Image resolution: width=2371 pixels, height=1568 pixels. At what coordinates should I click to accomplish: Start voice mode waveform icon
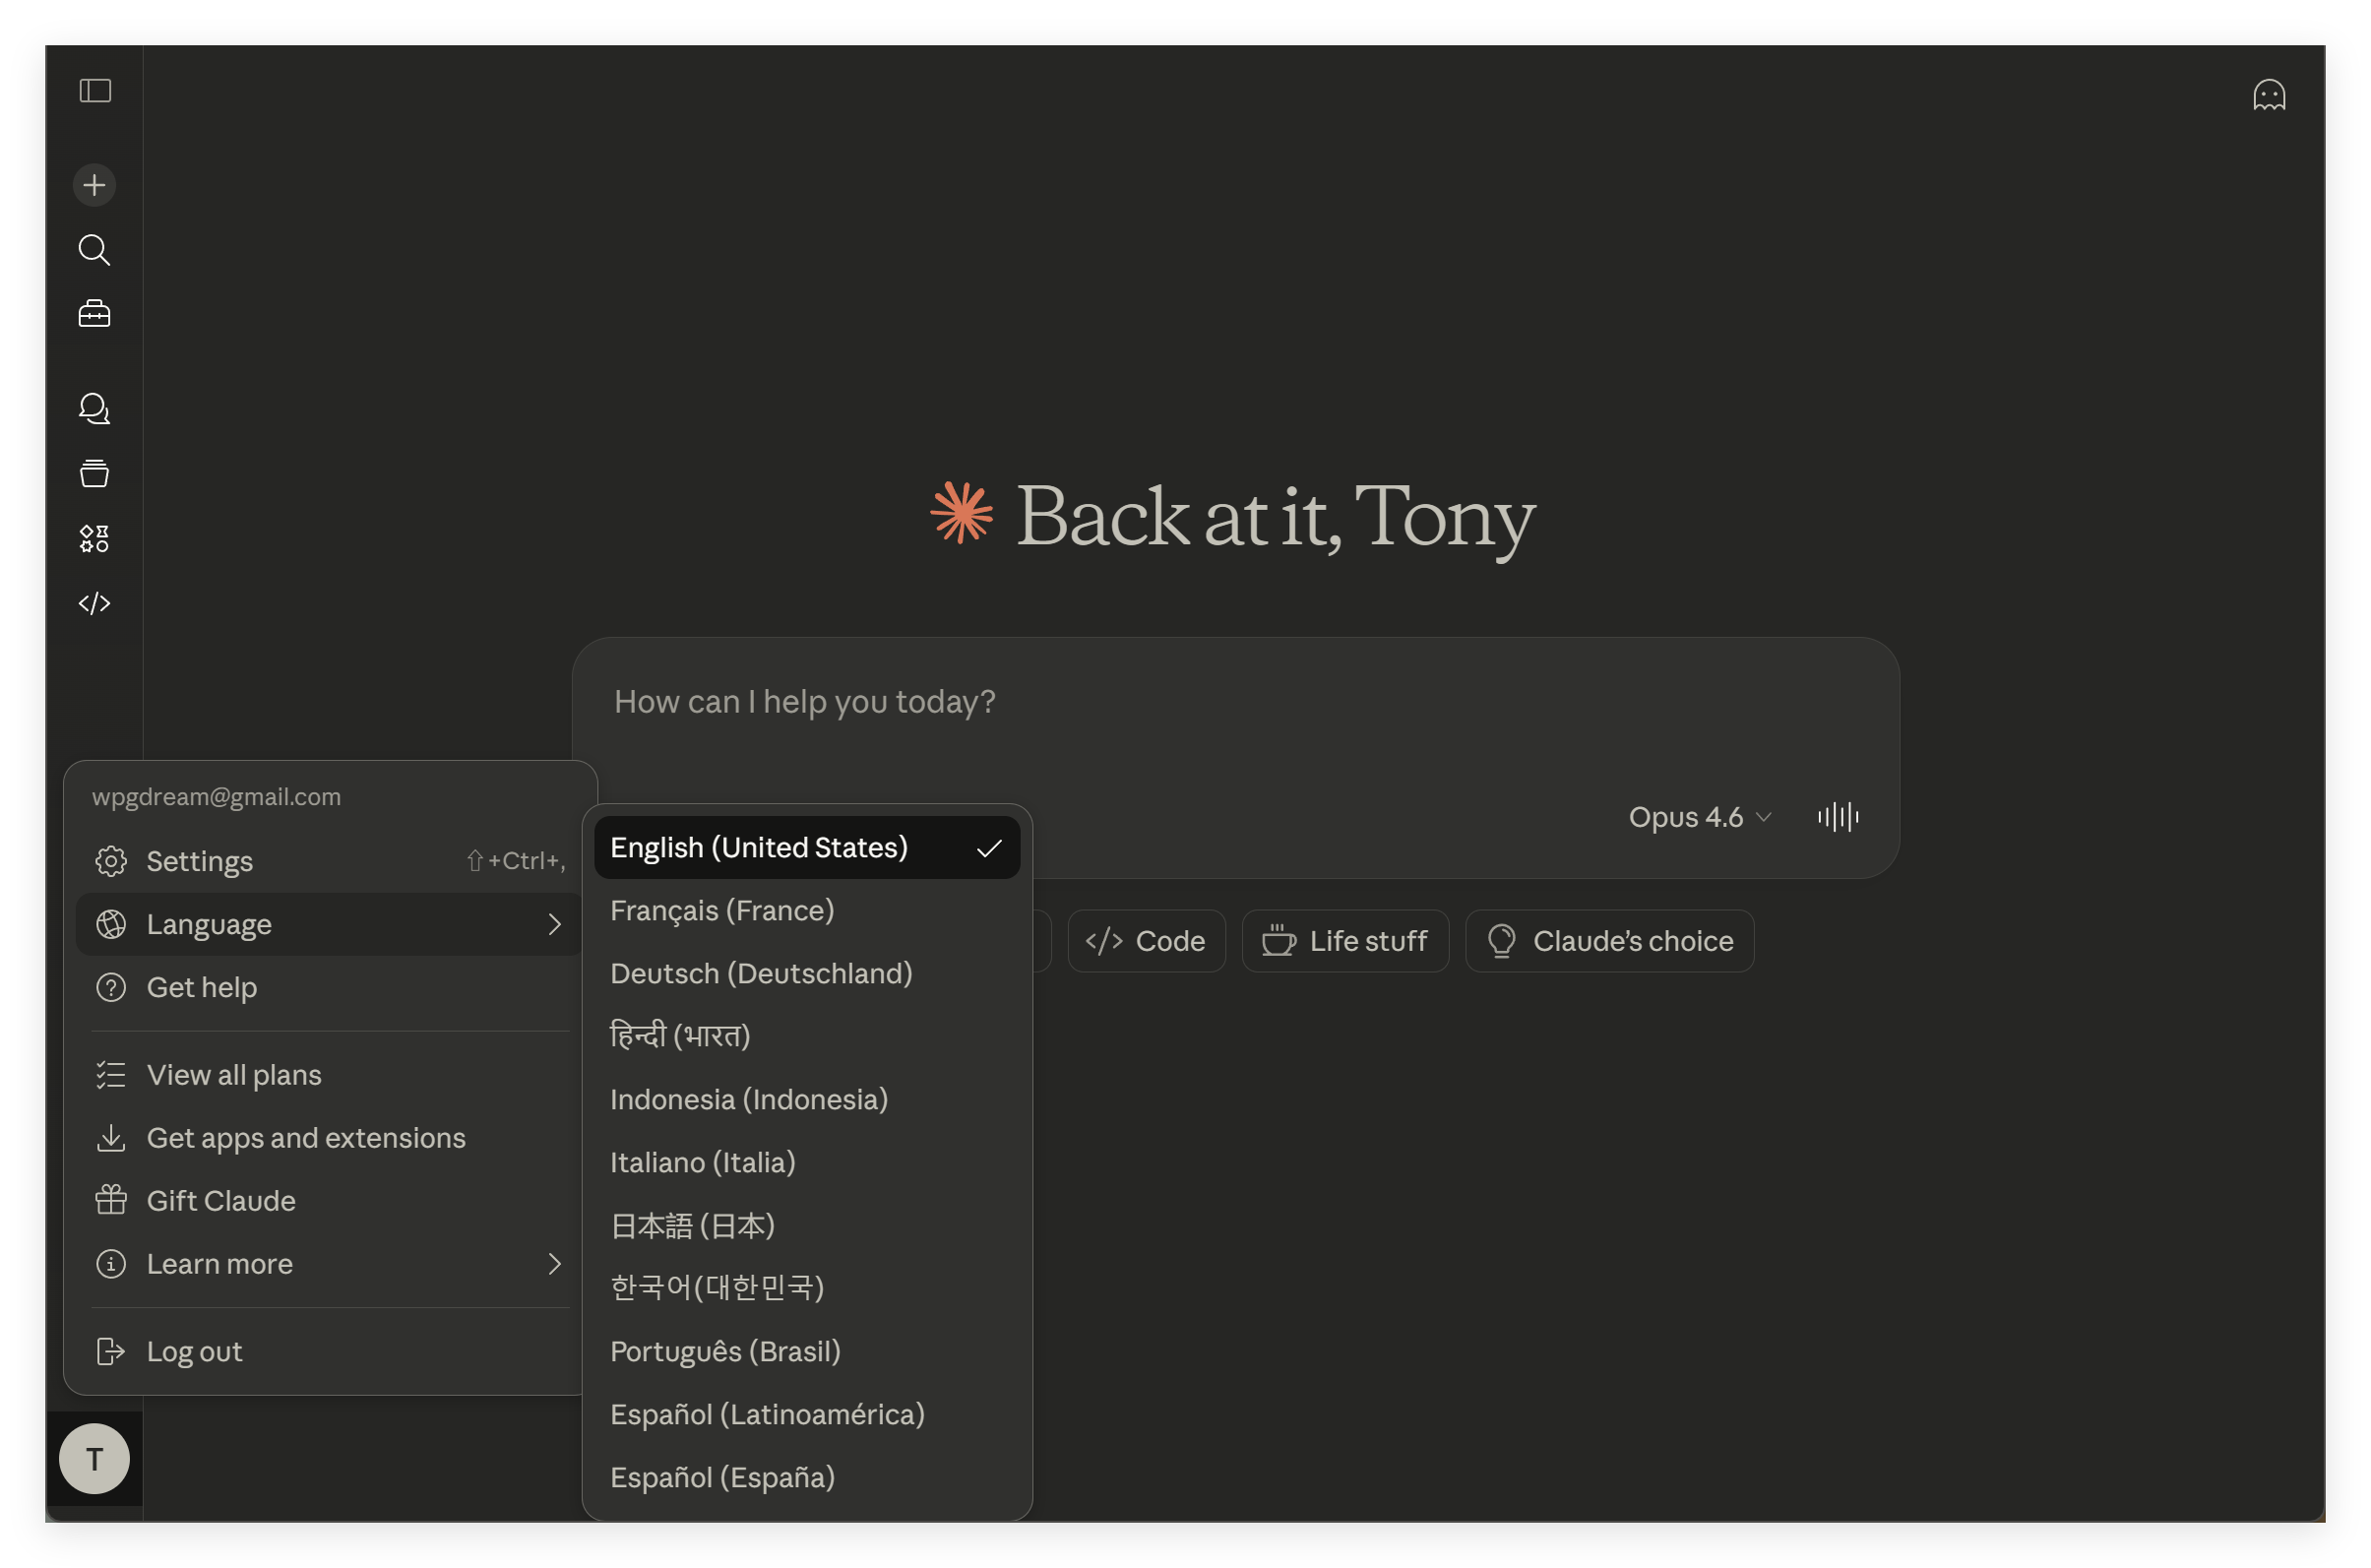pos(1837,817)
